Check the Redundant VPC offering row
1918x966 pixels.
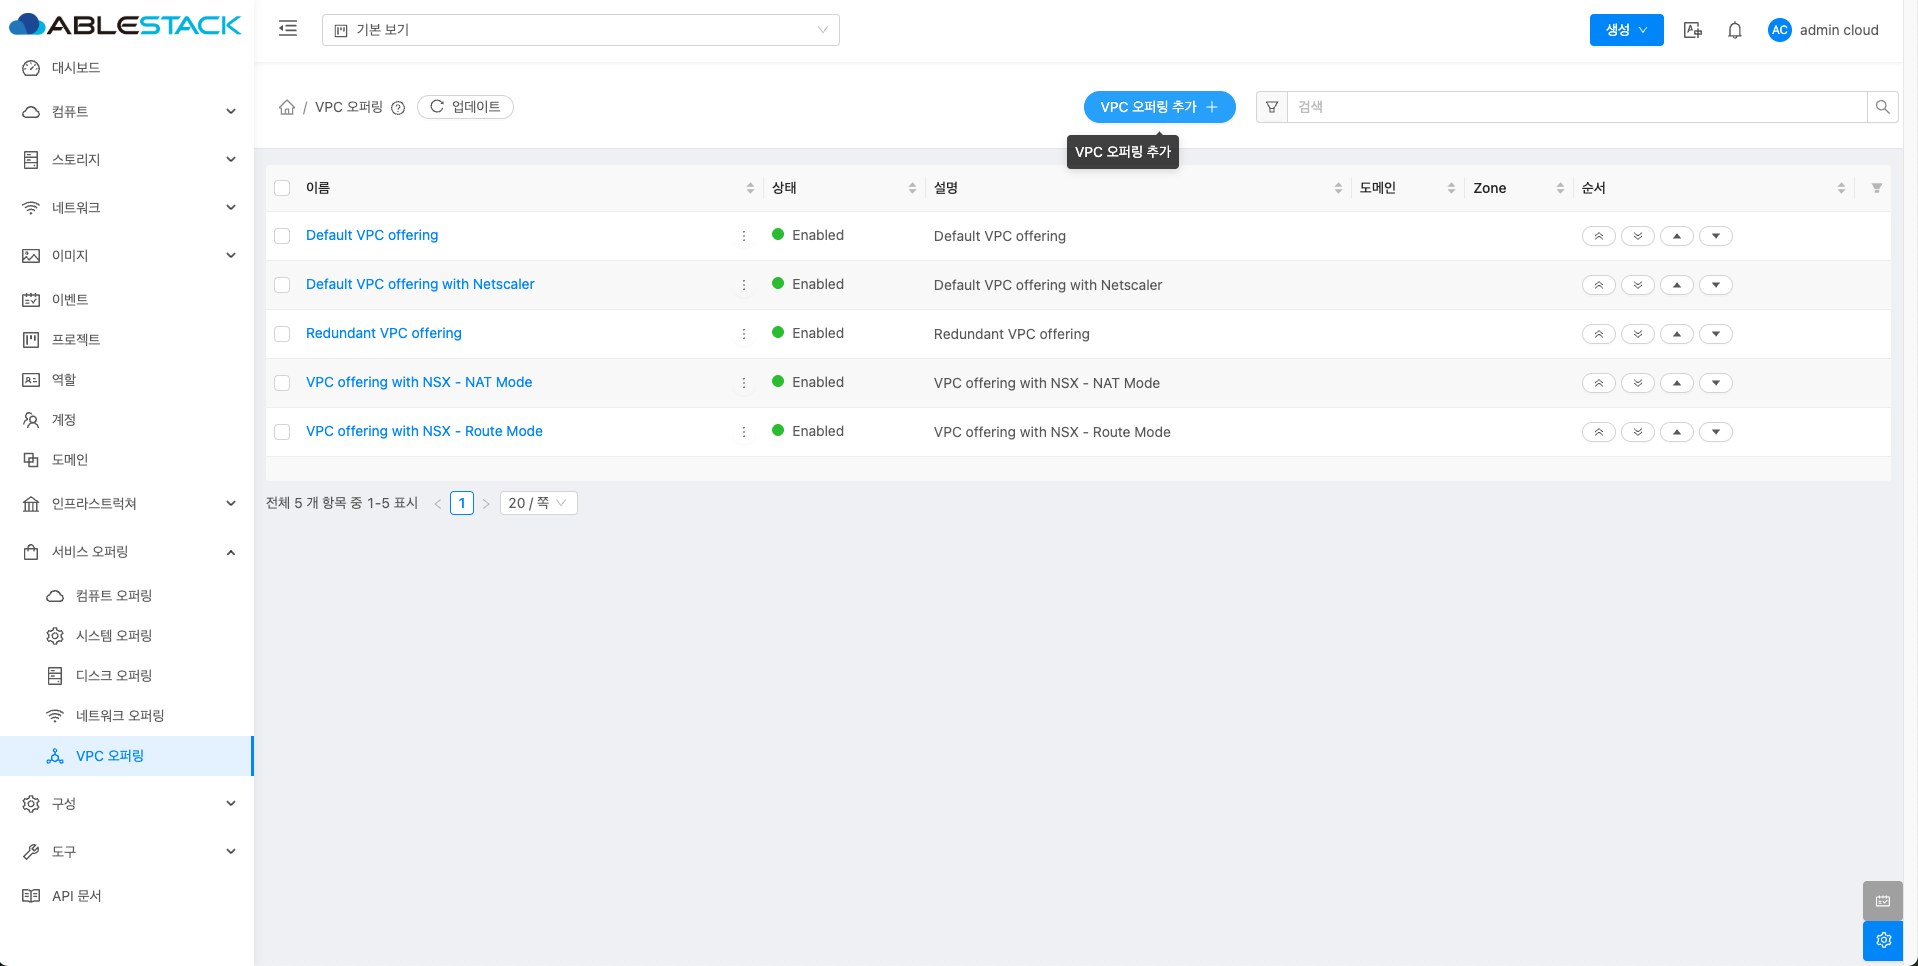(x=282, y=334)
